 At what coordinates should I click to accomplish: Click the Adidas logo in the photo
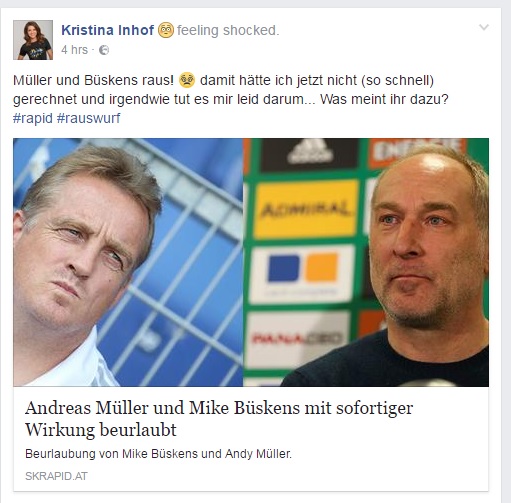tap(310, 153)
